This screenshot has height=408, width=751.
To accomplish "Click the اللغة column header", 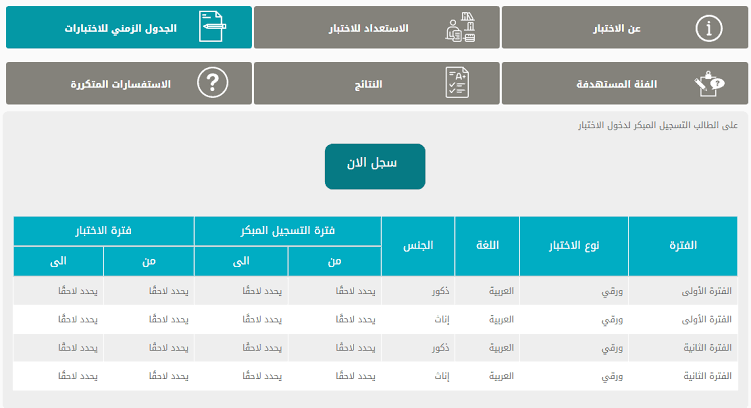I will [487, 246].
